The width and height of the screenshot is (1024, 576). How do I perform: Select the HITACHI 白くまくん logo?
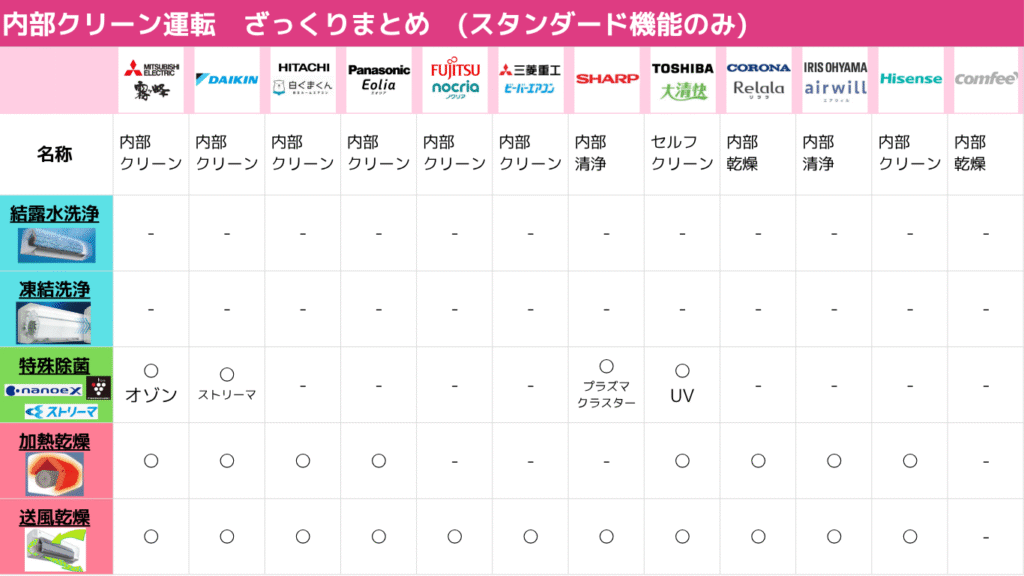pos(303,80)
